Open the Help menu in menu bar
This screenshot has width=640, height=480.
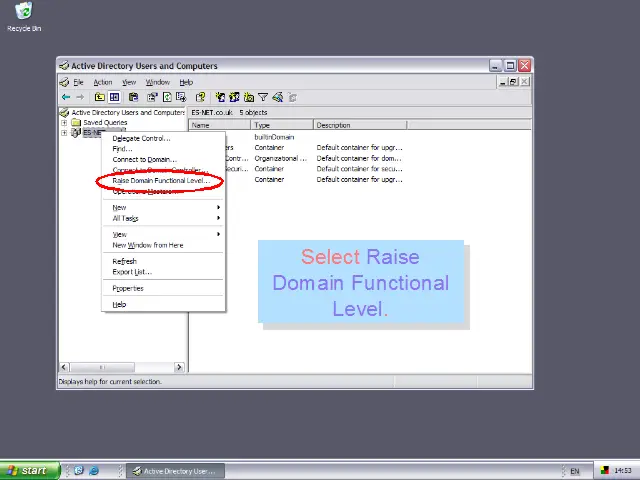point(186,82)
